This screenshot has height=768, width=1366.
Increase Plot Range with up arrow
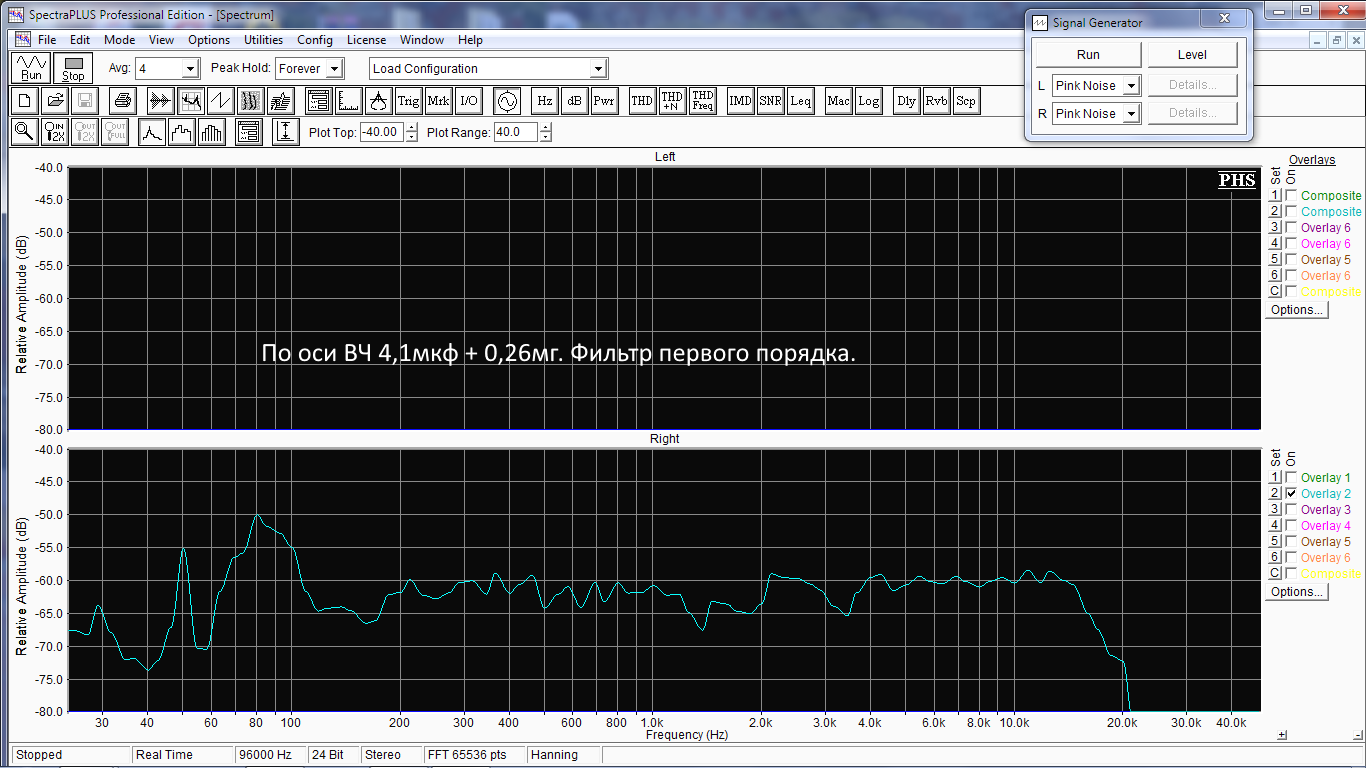click(x=545, y=127)
